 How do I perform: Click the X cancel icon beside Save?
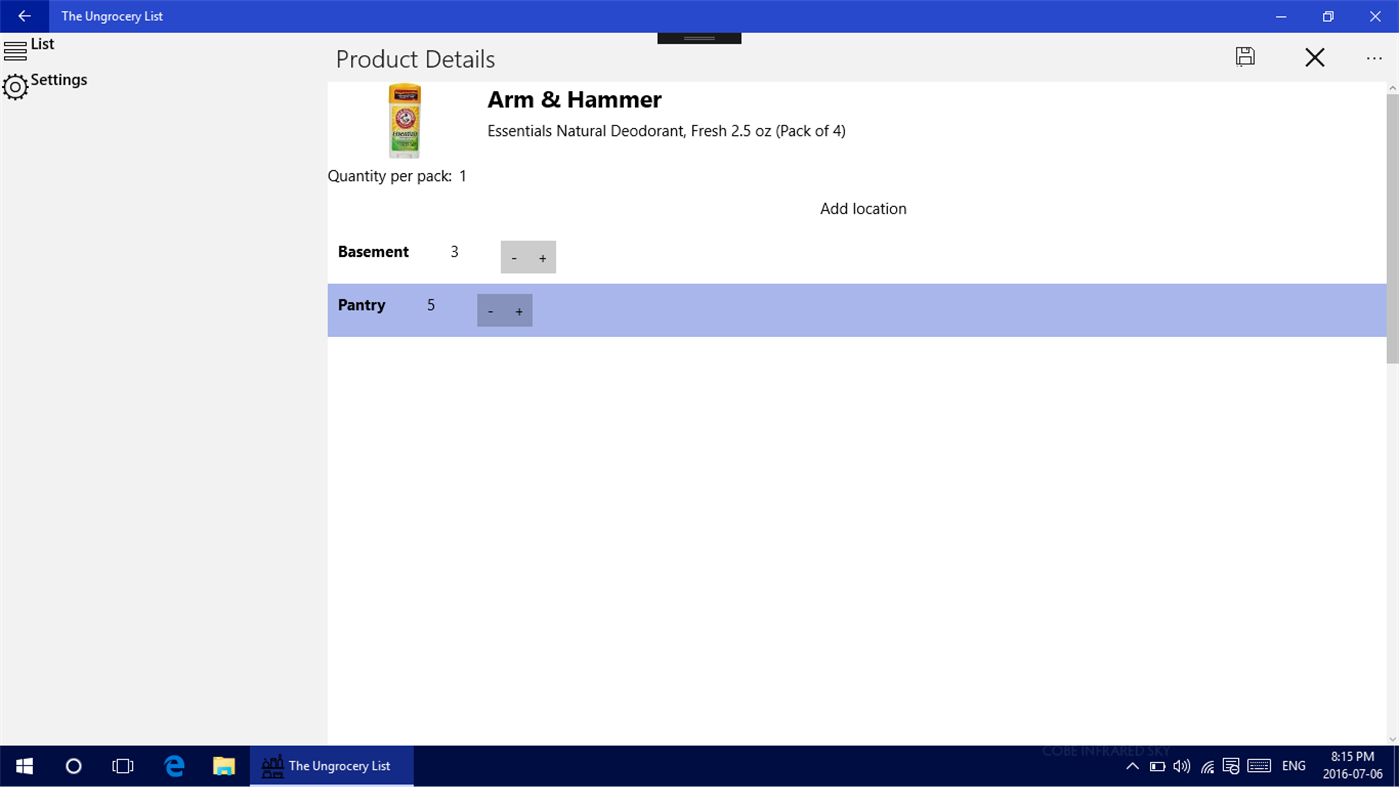(1314, 57)
